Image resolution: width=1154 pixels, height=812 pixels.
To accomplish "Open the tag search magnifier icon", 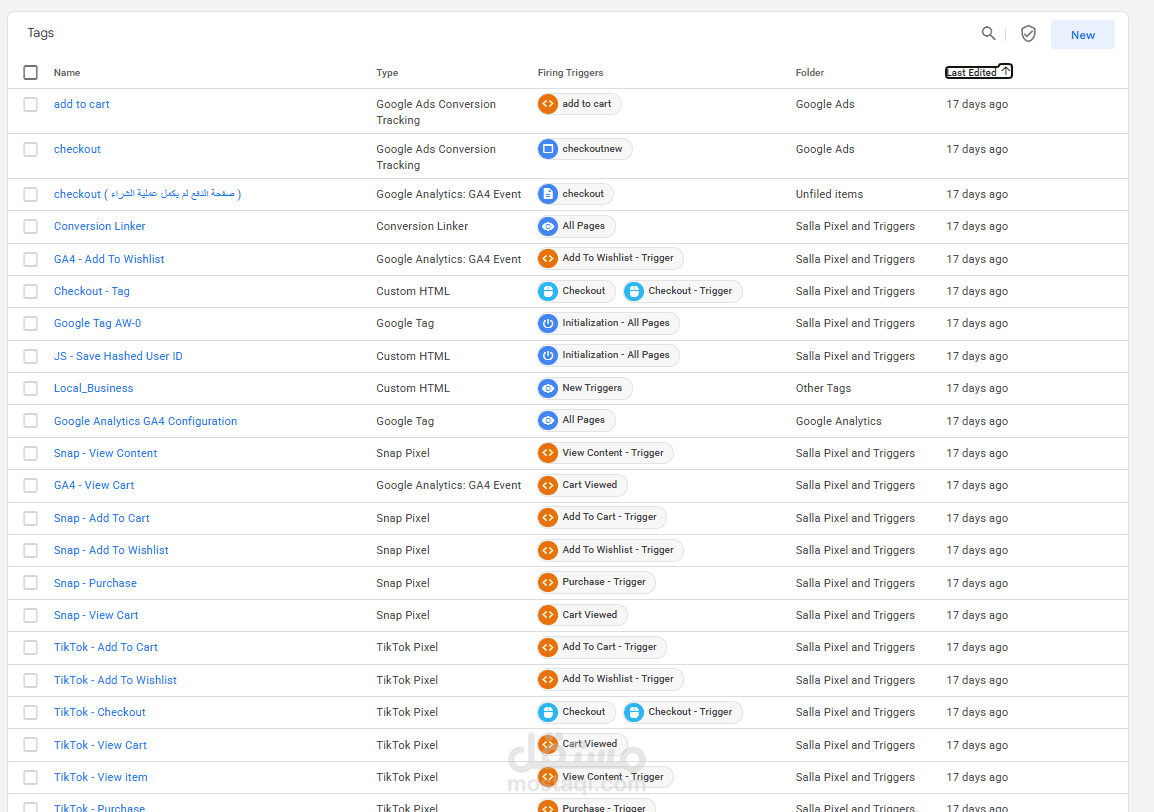I will (988, 33).
